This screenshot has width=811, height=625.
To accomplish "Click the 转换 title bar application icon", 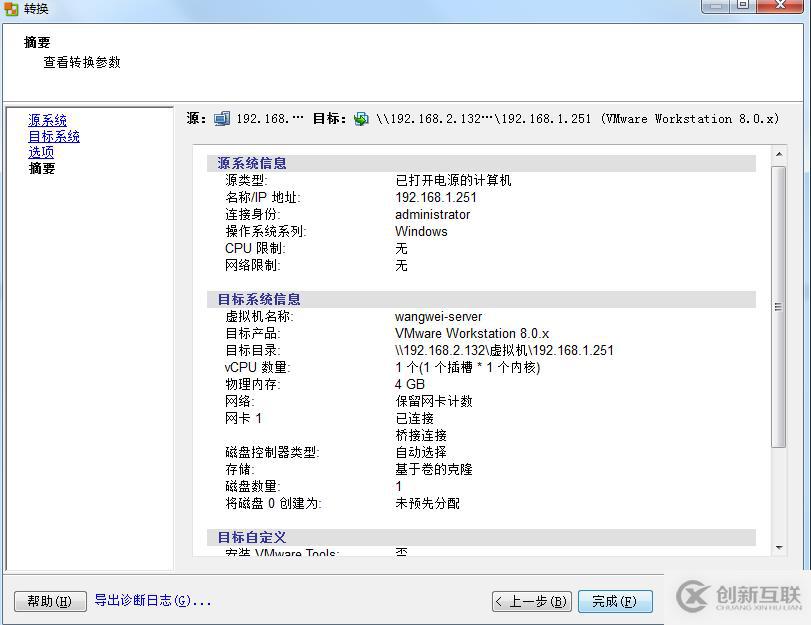I will (x=12, y=8).
